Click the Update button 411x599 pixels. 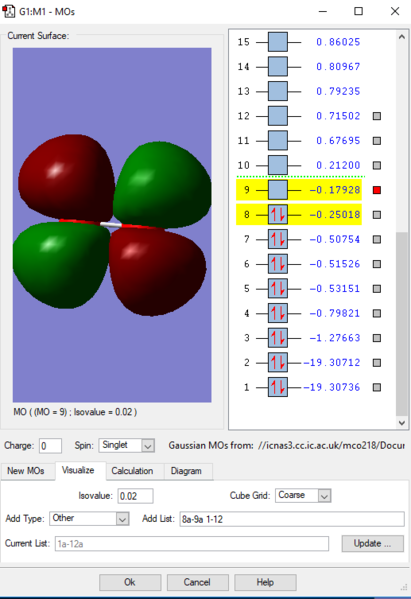pyautogui.click(x=373, y=544)
